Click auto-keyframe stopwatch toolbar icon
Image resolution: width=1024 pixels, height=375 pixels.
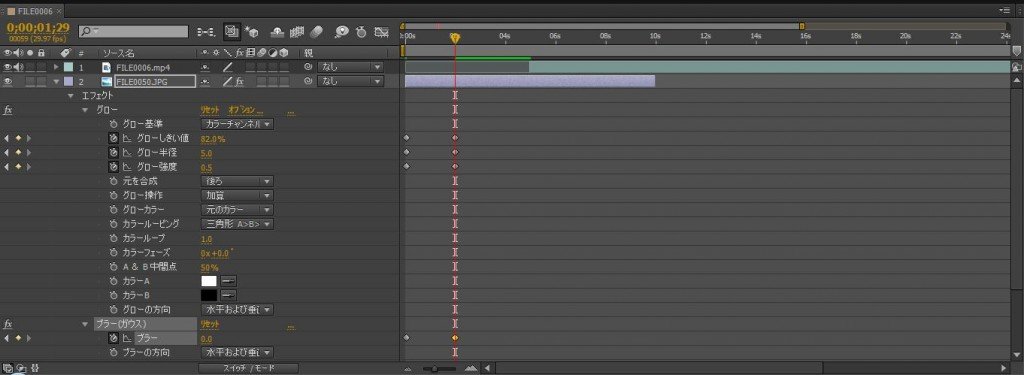(361, 31)
